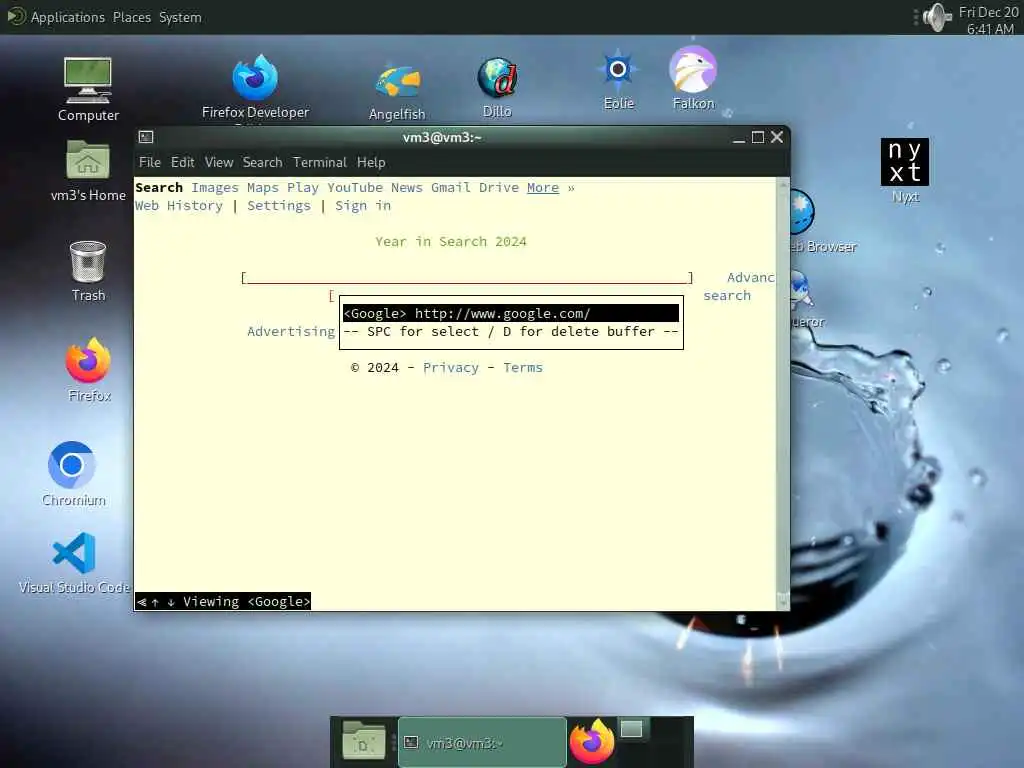Launch the Eolie browser icon
1024x768 pixels.
pos(618,79)
